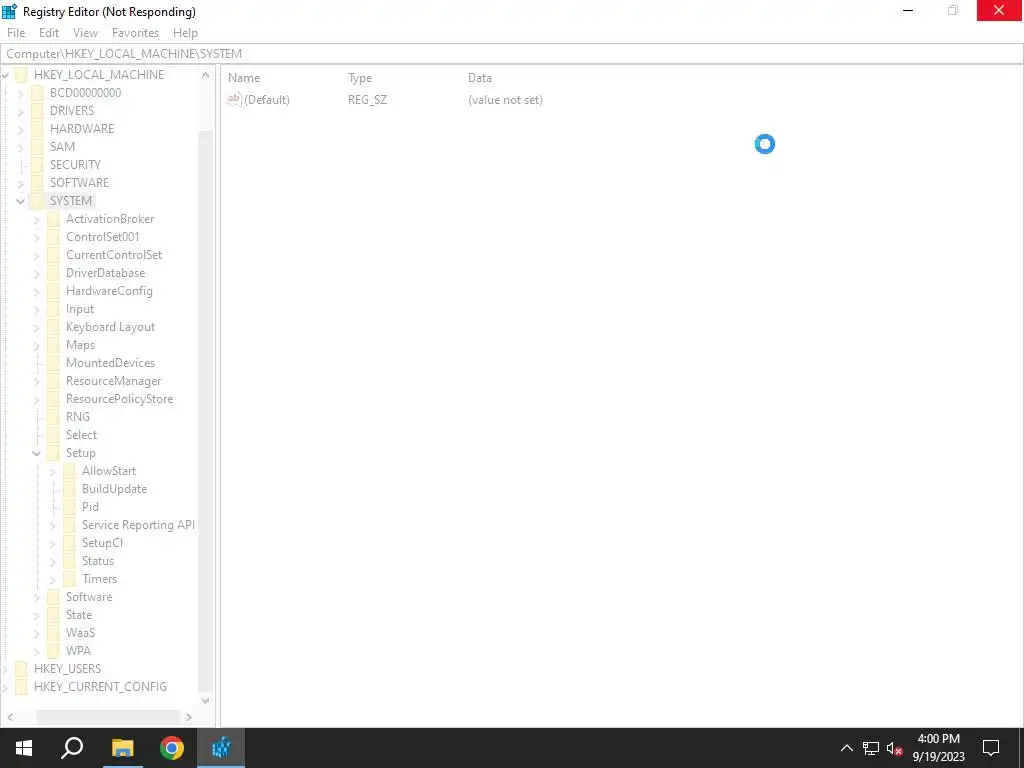Expand the HKEY_USERS hive
Screen dimensions: 1024x768
coord(5,669)
